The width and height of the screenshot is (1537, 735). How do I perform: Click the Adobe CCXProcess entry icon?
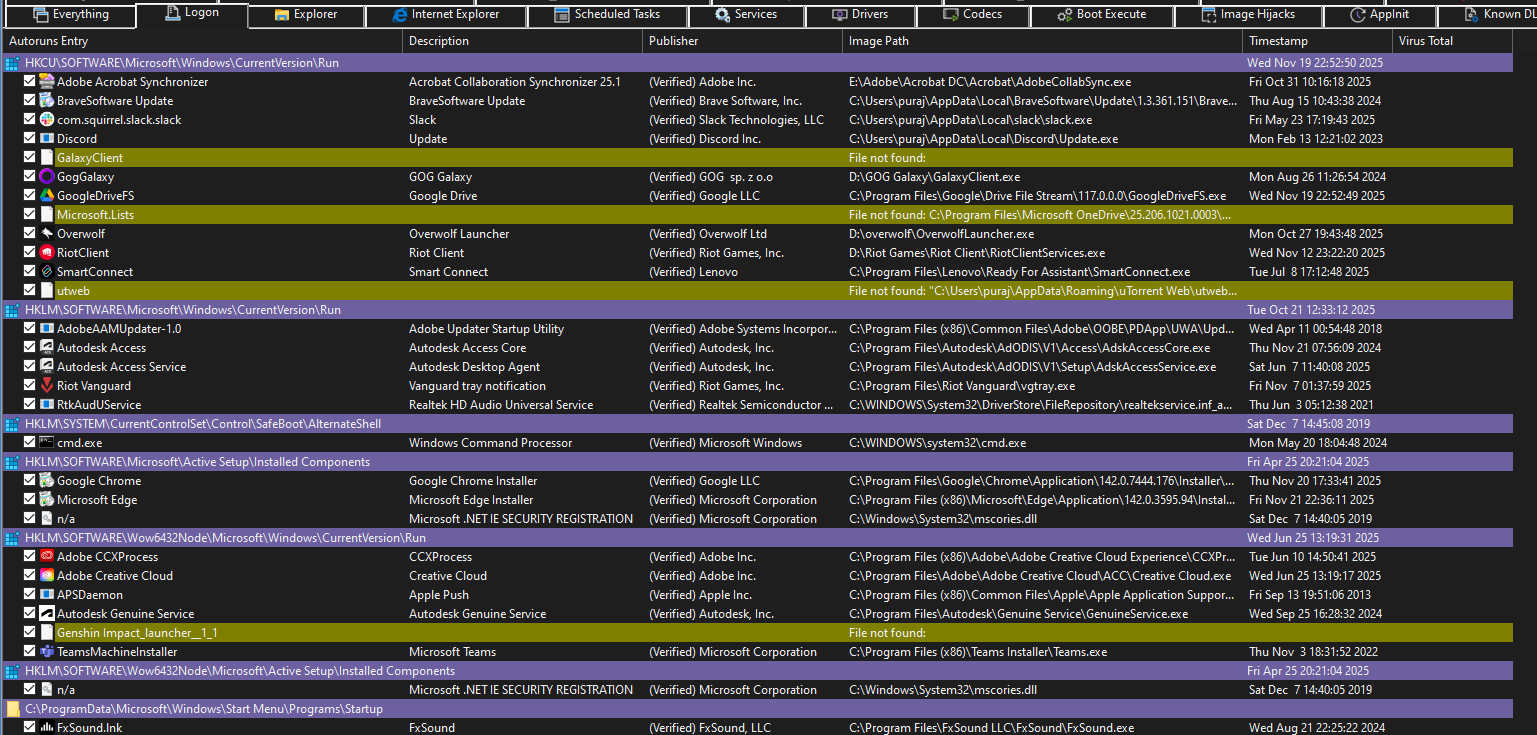(x=46, y=557)
